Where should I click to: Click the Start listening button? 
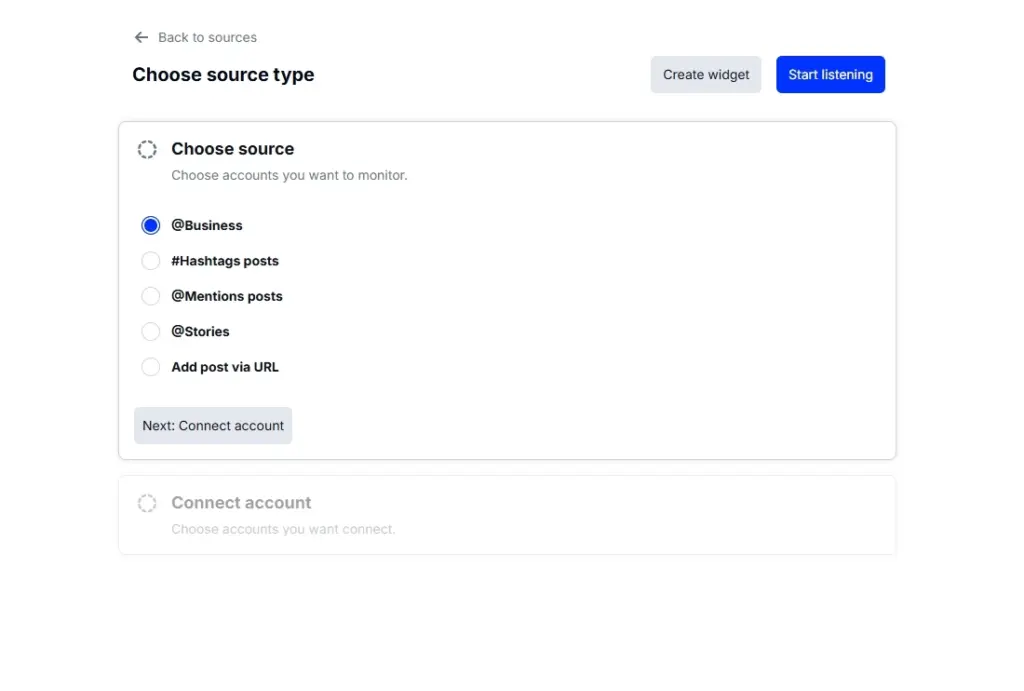pyautogui.click(x=830, y=74)
